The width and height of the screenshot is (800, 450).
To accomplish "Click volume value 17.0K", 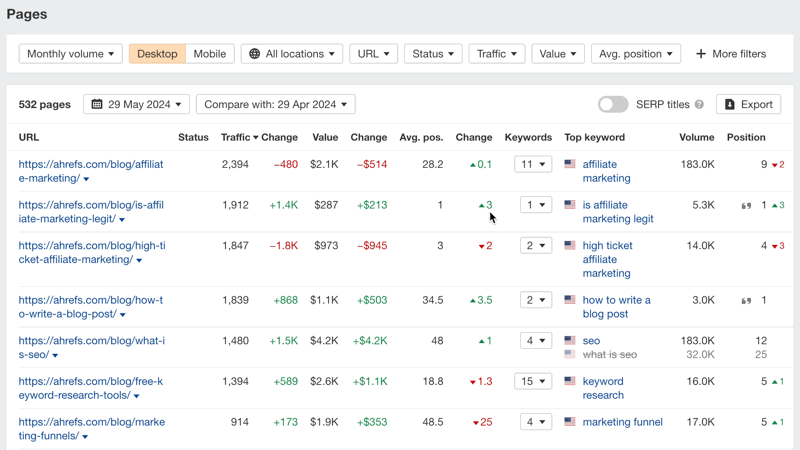I will tap(700, 422).
